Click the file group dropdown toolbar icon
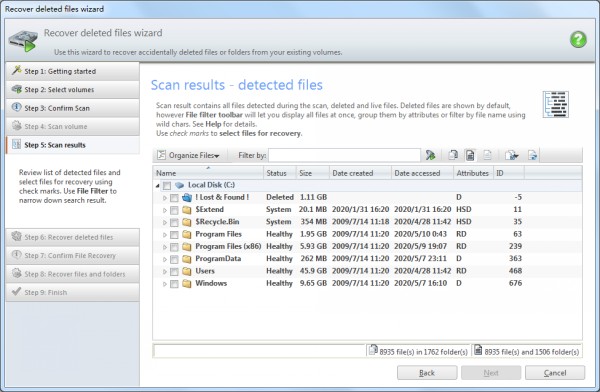Image resolution: width=600 pixels, height=392 pixels. pyautogui.click(x=511, y=155)
